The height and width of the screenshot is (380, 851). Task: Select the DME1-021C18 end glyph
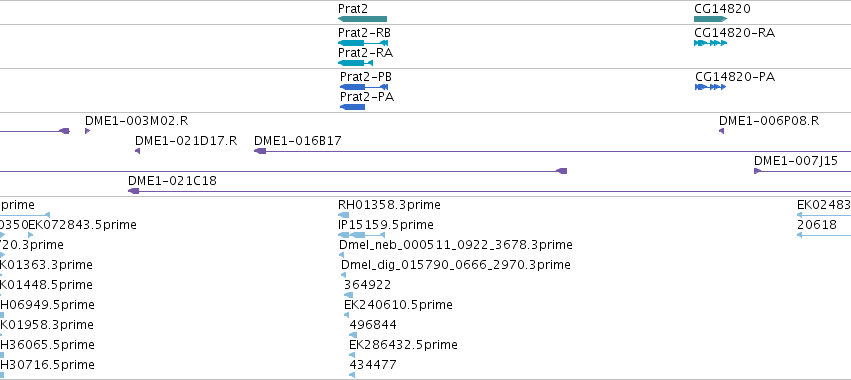point(134,191)
